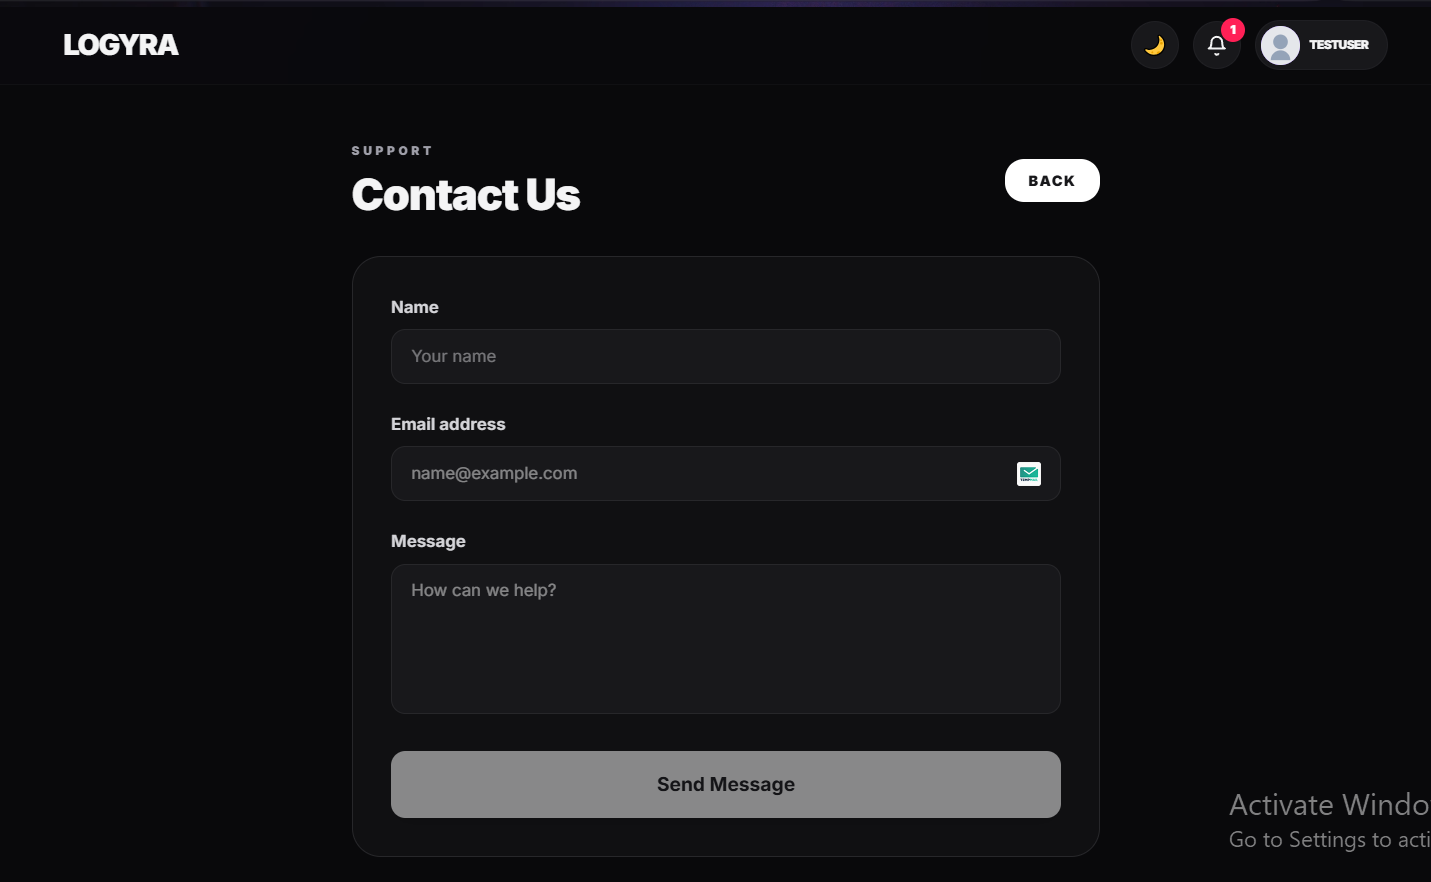This screenshot has width=1431, height=882.
Task: Go back with the BACK button
Action: click(x=1052, y=181)
